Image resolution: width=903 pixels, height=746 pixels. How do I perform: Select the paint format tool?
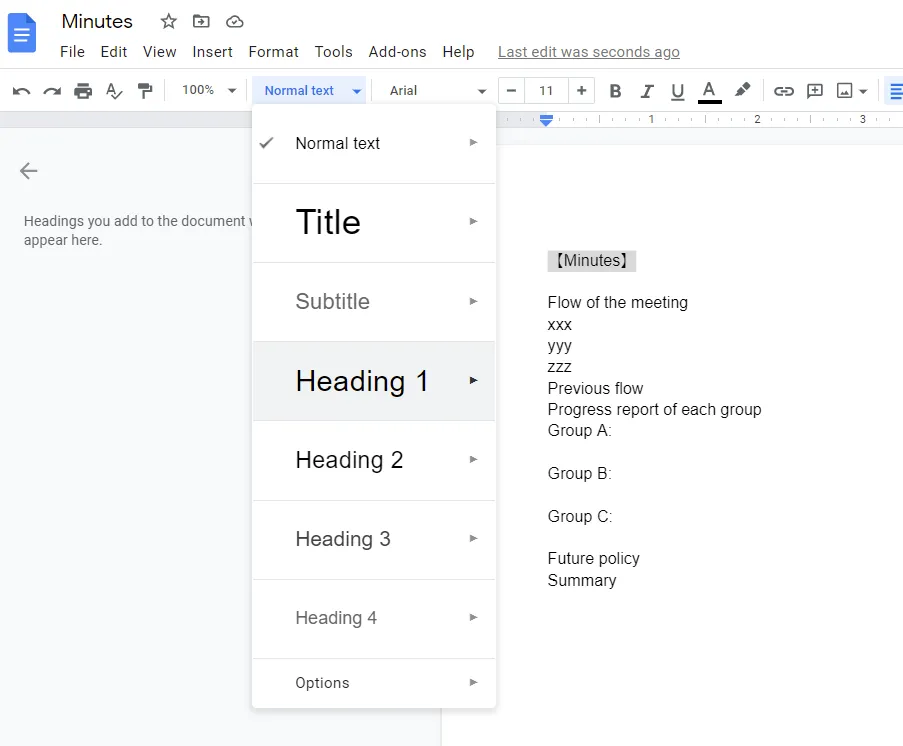pos(145,91)
